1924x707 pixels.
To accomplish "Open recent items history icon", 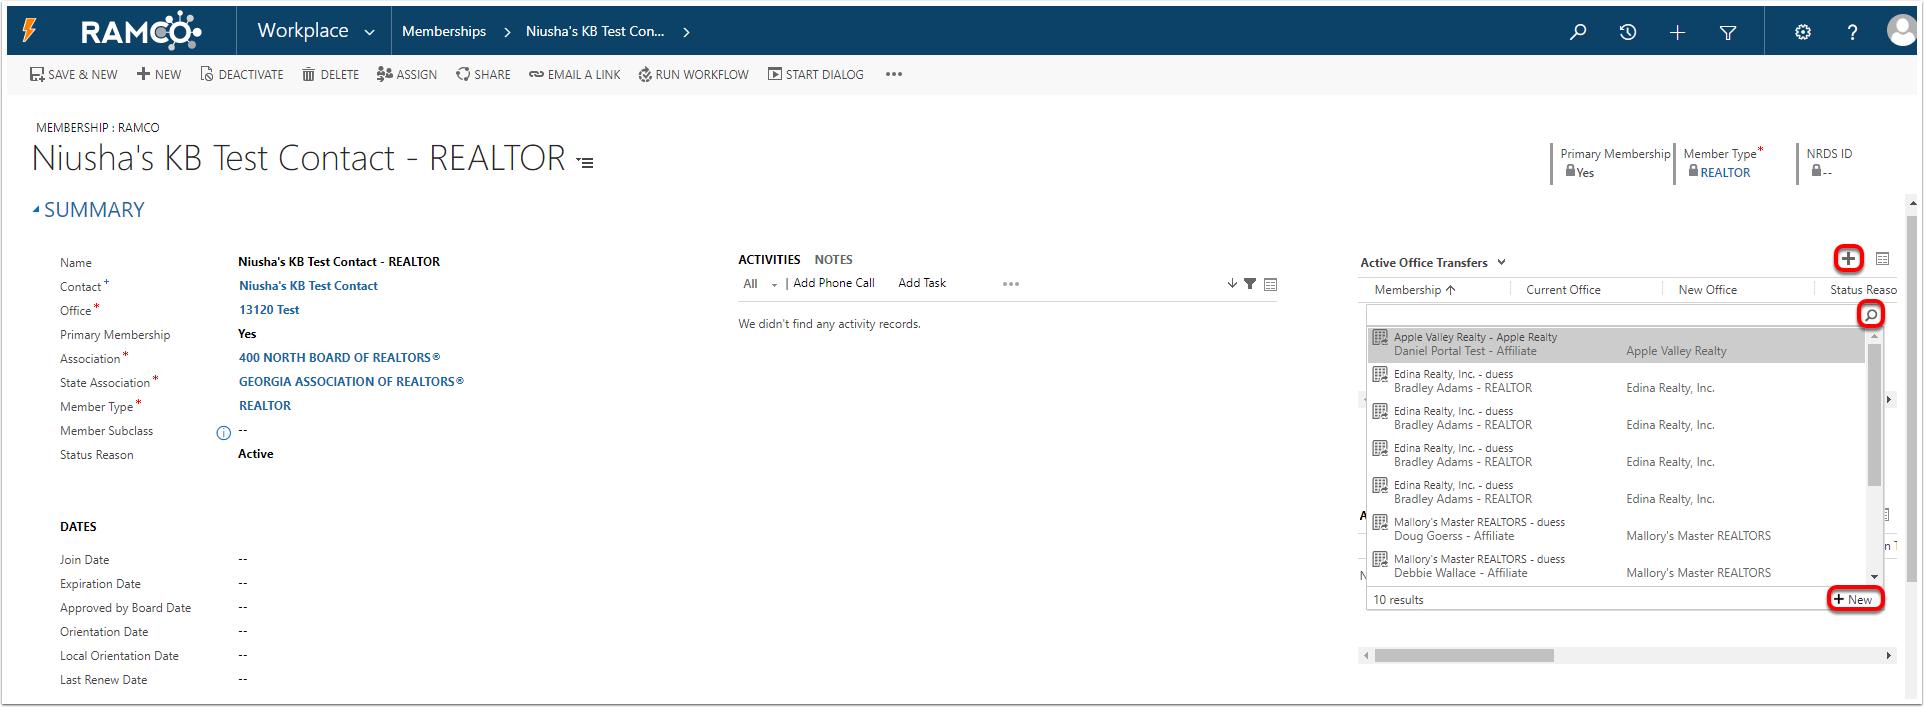I will point(1628,32).
